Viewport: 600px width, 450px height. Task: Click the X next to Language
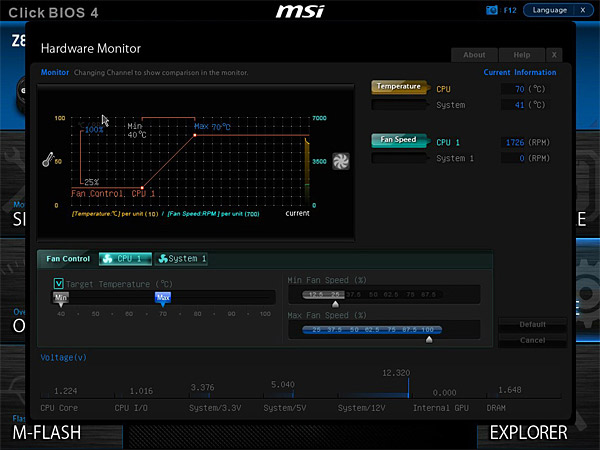pos(583,10)
